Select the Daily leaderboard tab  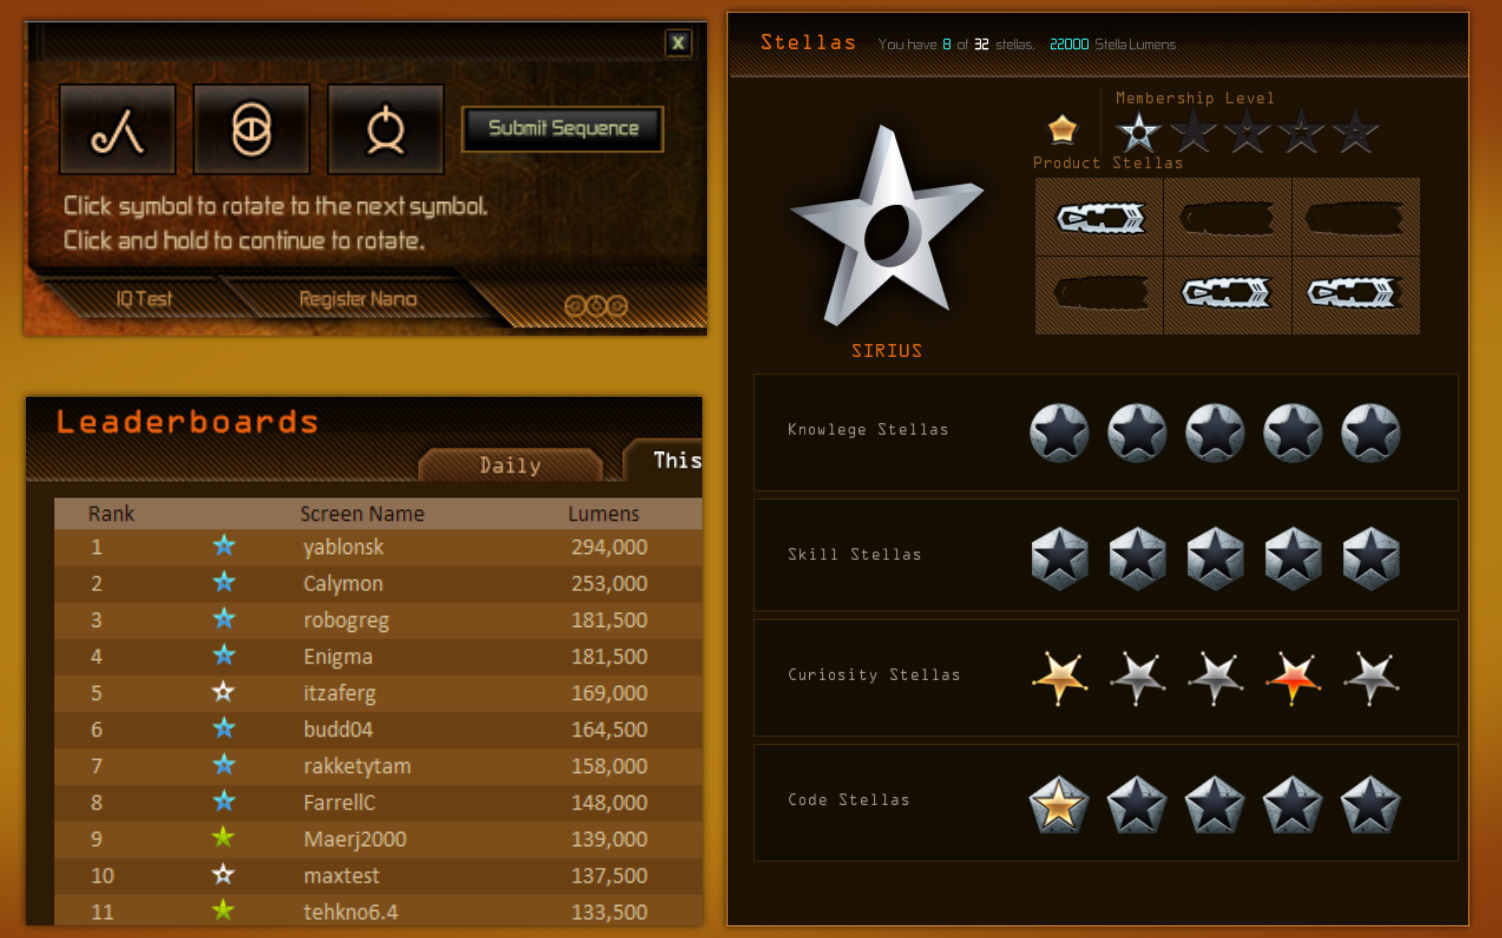tap(510, 465)
